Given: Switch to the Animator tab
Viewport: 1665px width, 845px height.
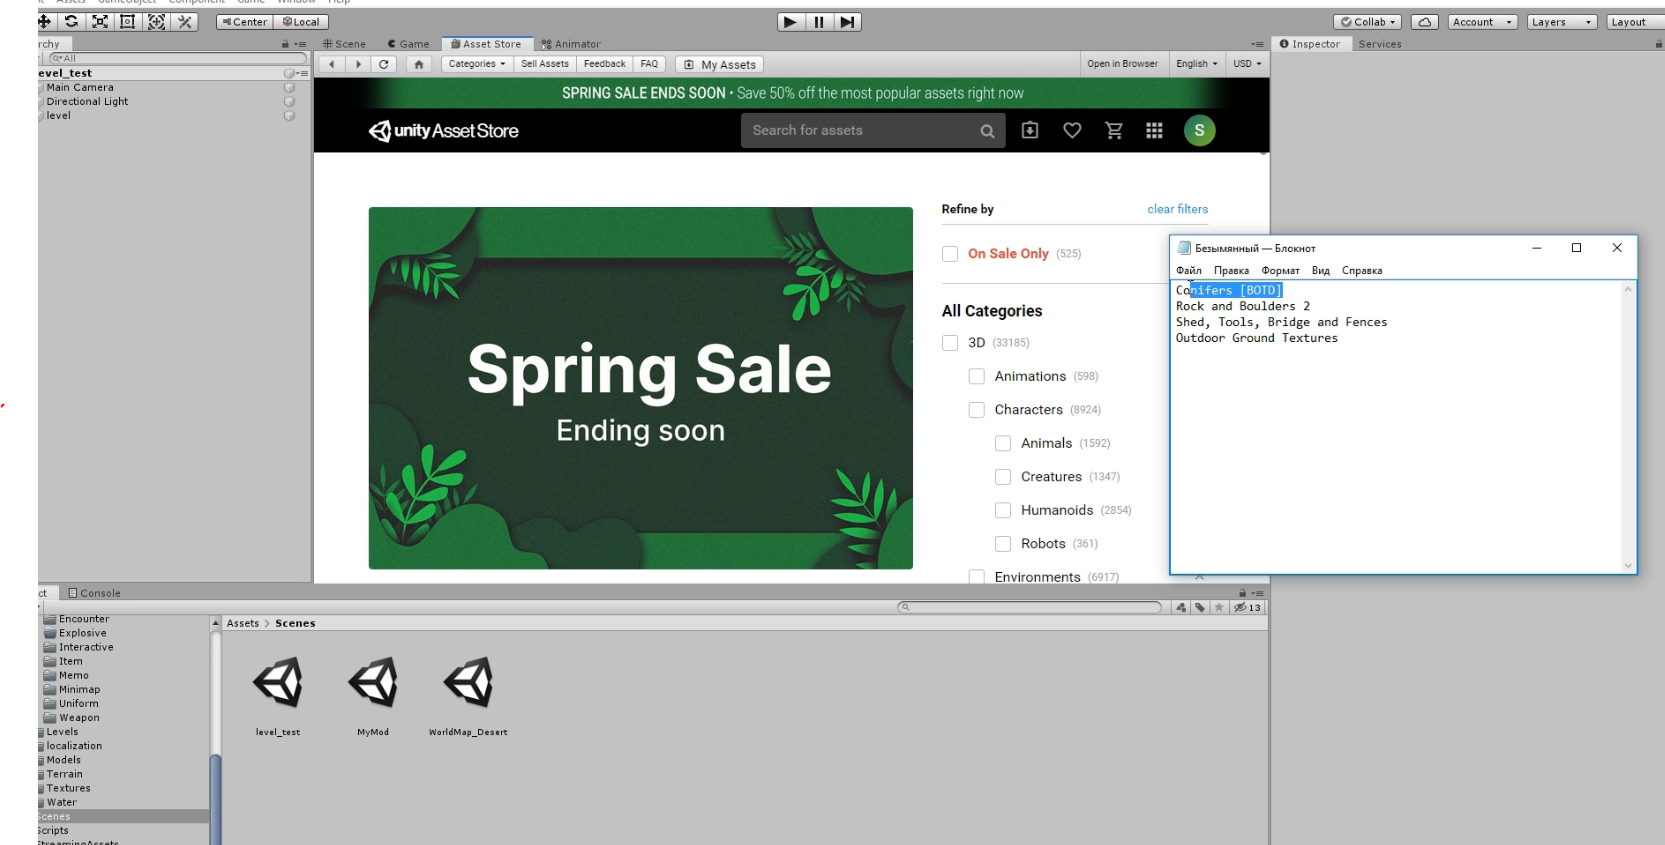Looking at the screenshot, I should pyautogui.click(x=571, y=44).
